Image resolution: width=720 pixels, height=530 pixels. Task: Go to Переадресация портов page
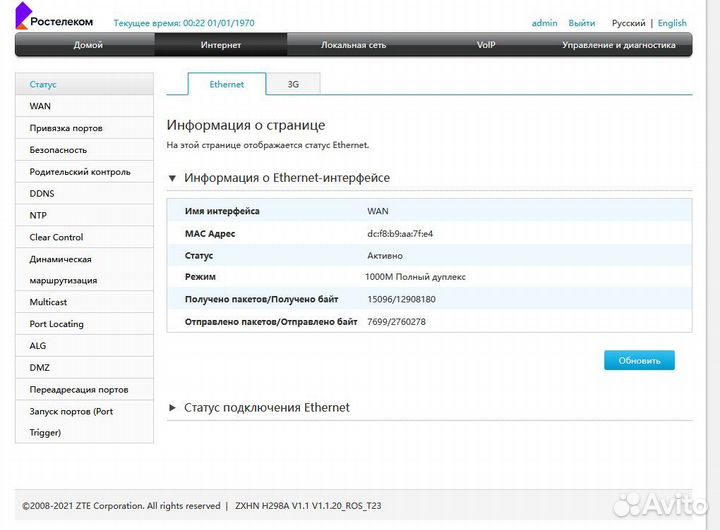click(x=78, y=389)
